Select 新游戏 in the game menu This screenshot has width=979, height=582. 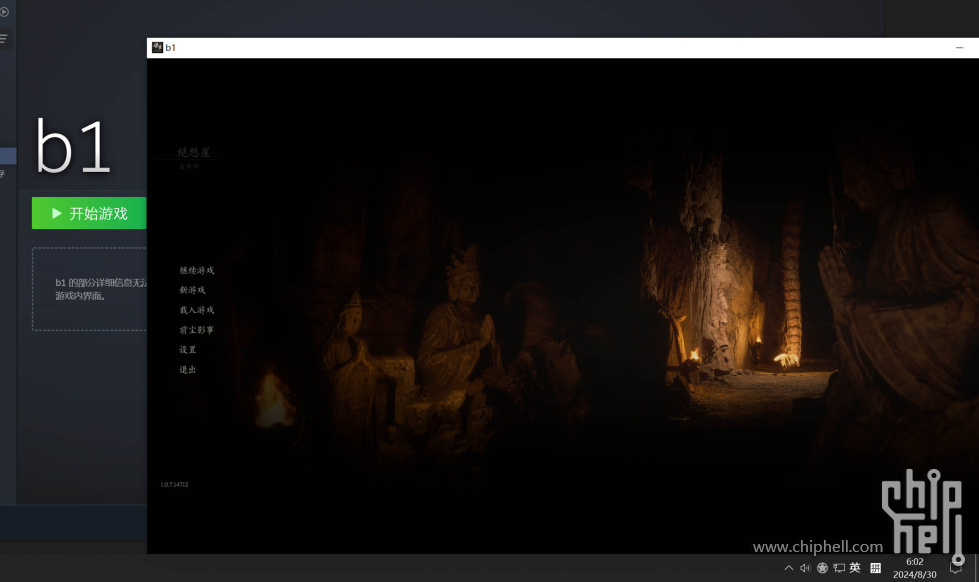(192, 290)
